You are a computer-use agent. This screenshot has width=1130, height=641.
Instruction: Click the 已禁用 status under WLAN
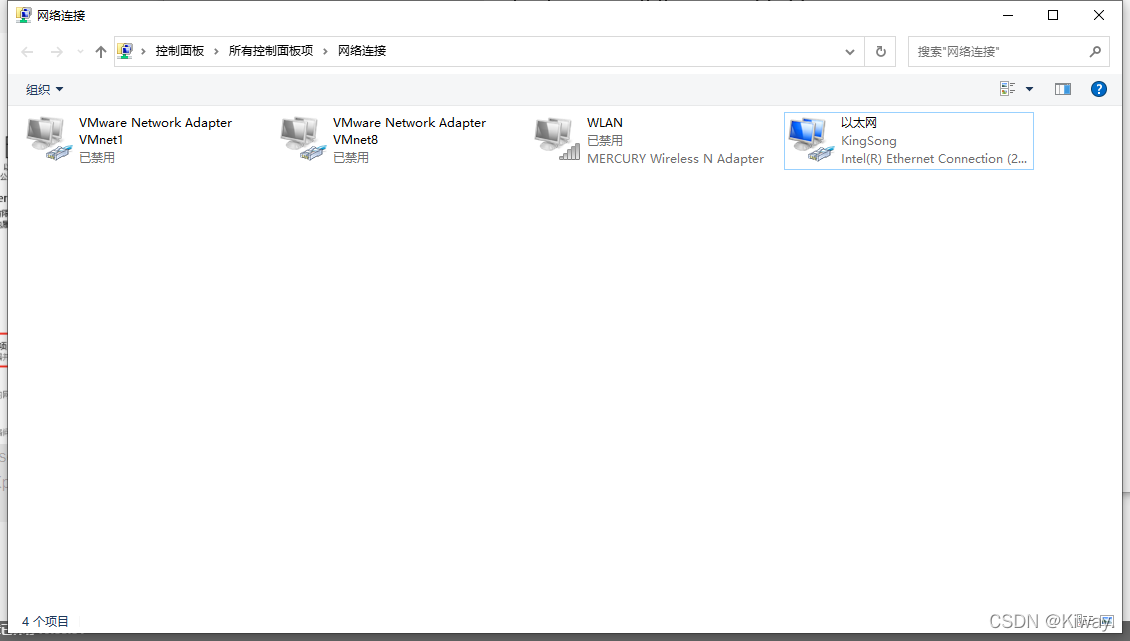(605, 141)
